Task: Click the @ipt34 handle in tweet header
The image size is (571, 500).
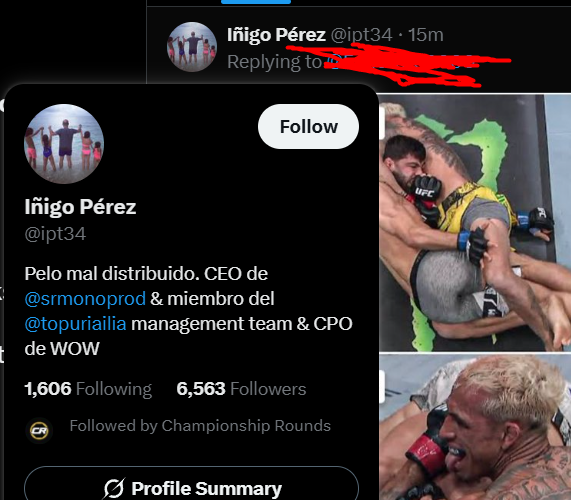Action: 362,35
